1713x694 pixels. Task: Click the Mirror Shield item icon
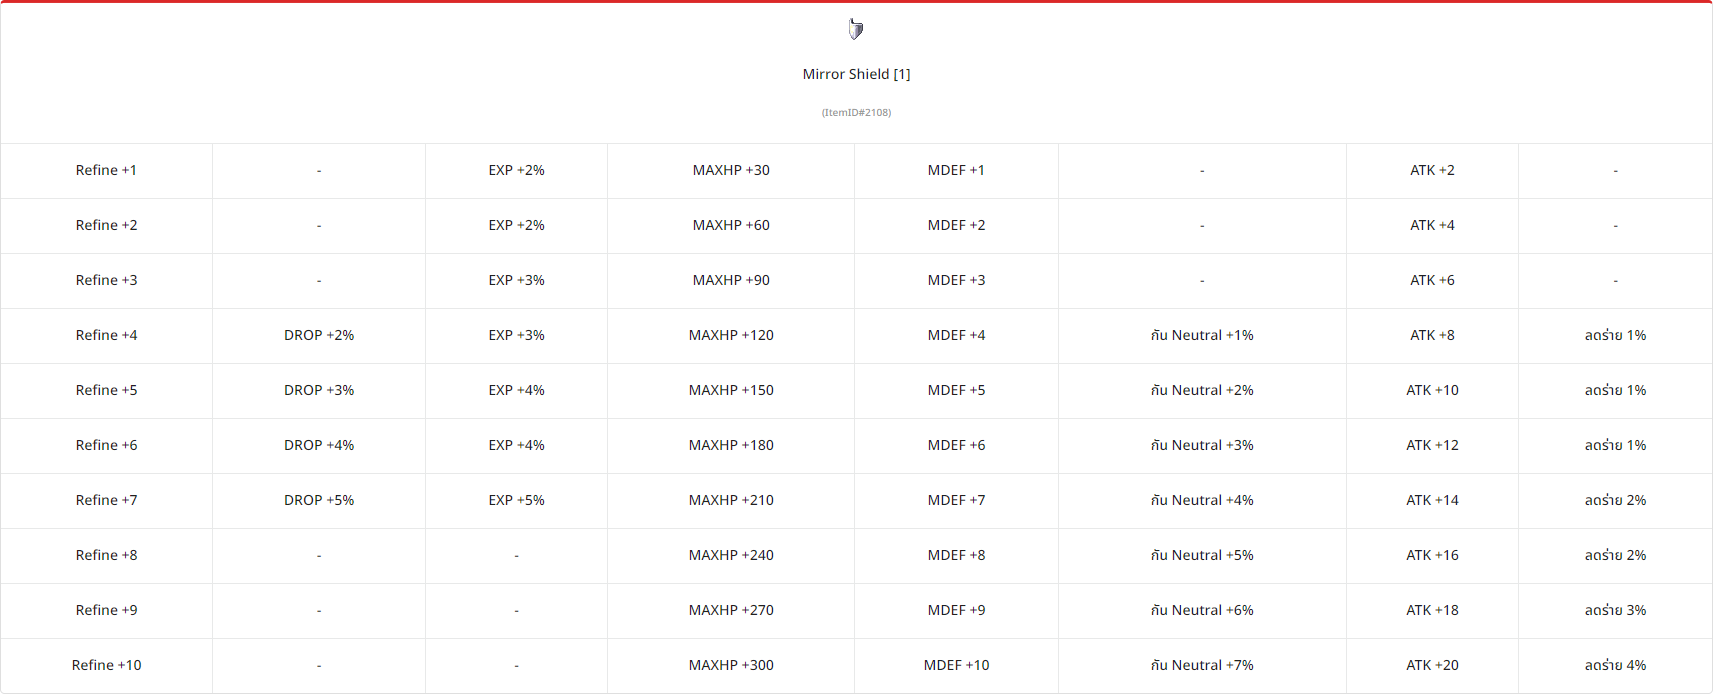tap(856, 30)
